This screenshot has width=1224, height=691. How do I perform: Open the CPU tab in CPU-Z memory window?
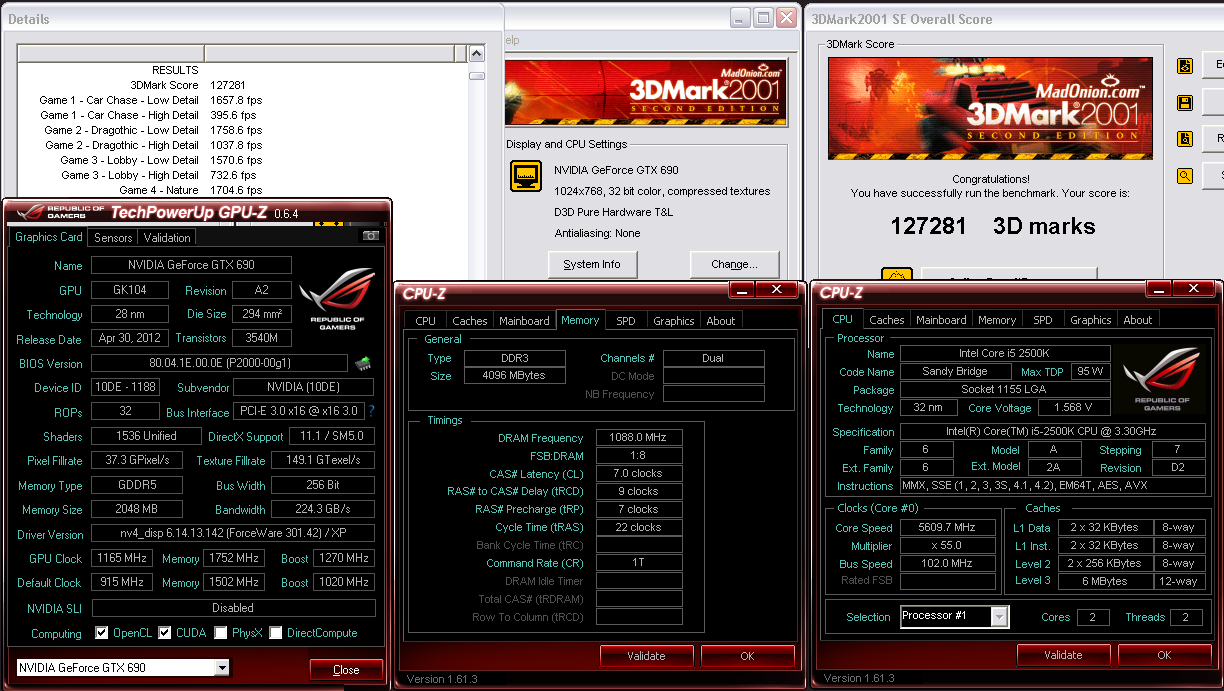[x=426, y=321]
